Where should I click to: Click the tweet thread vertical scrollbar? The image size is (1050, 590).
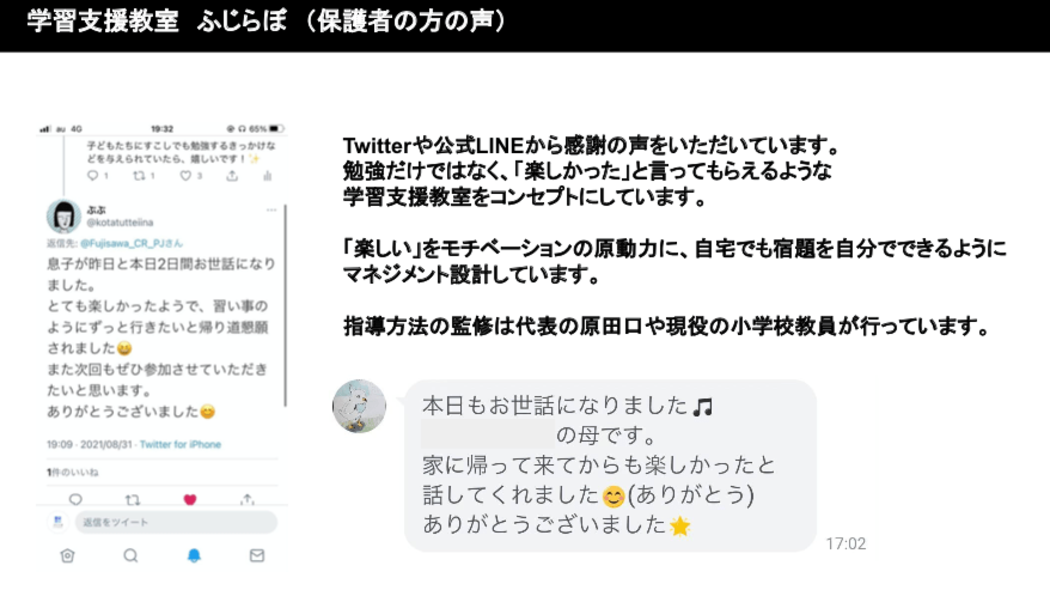[x=286, y=305]
